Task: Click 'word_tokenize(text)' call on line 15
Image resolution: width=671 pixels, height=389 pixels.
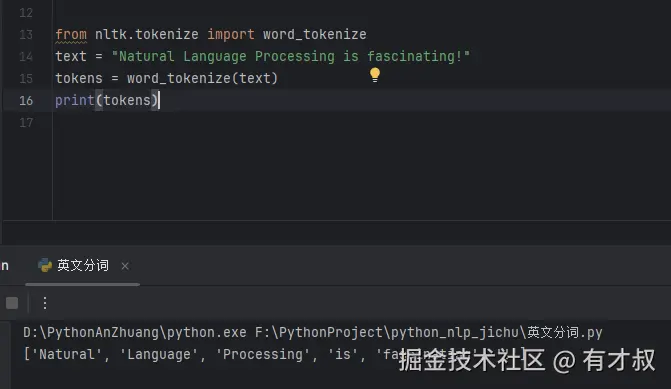Action: pyautogui.click(x=202, y=78)
